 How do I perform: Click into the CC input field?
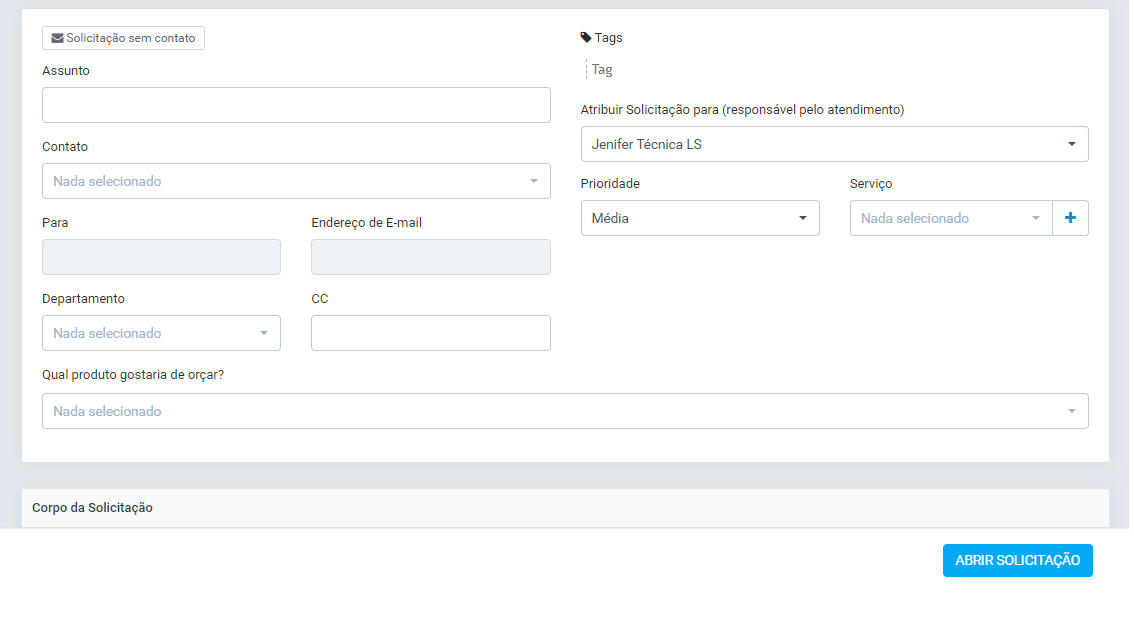[430, 333]
